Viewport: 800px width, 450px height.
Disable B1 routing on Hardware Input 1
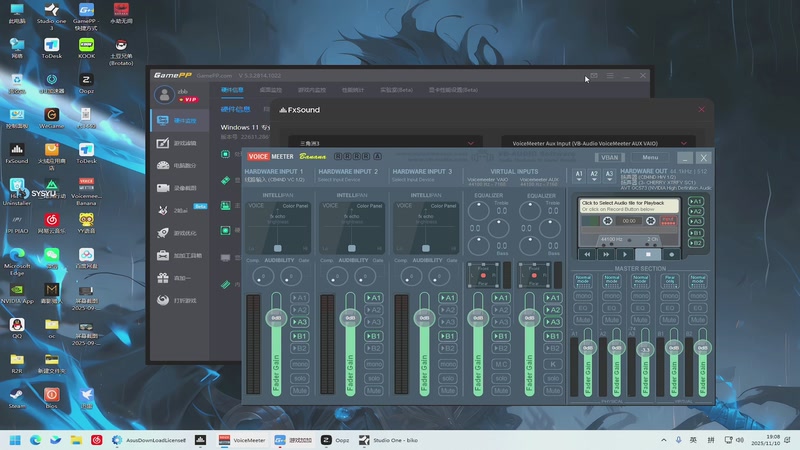coord(299,336)
